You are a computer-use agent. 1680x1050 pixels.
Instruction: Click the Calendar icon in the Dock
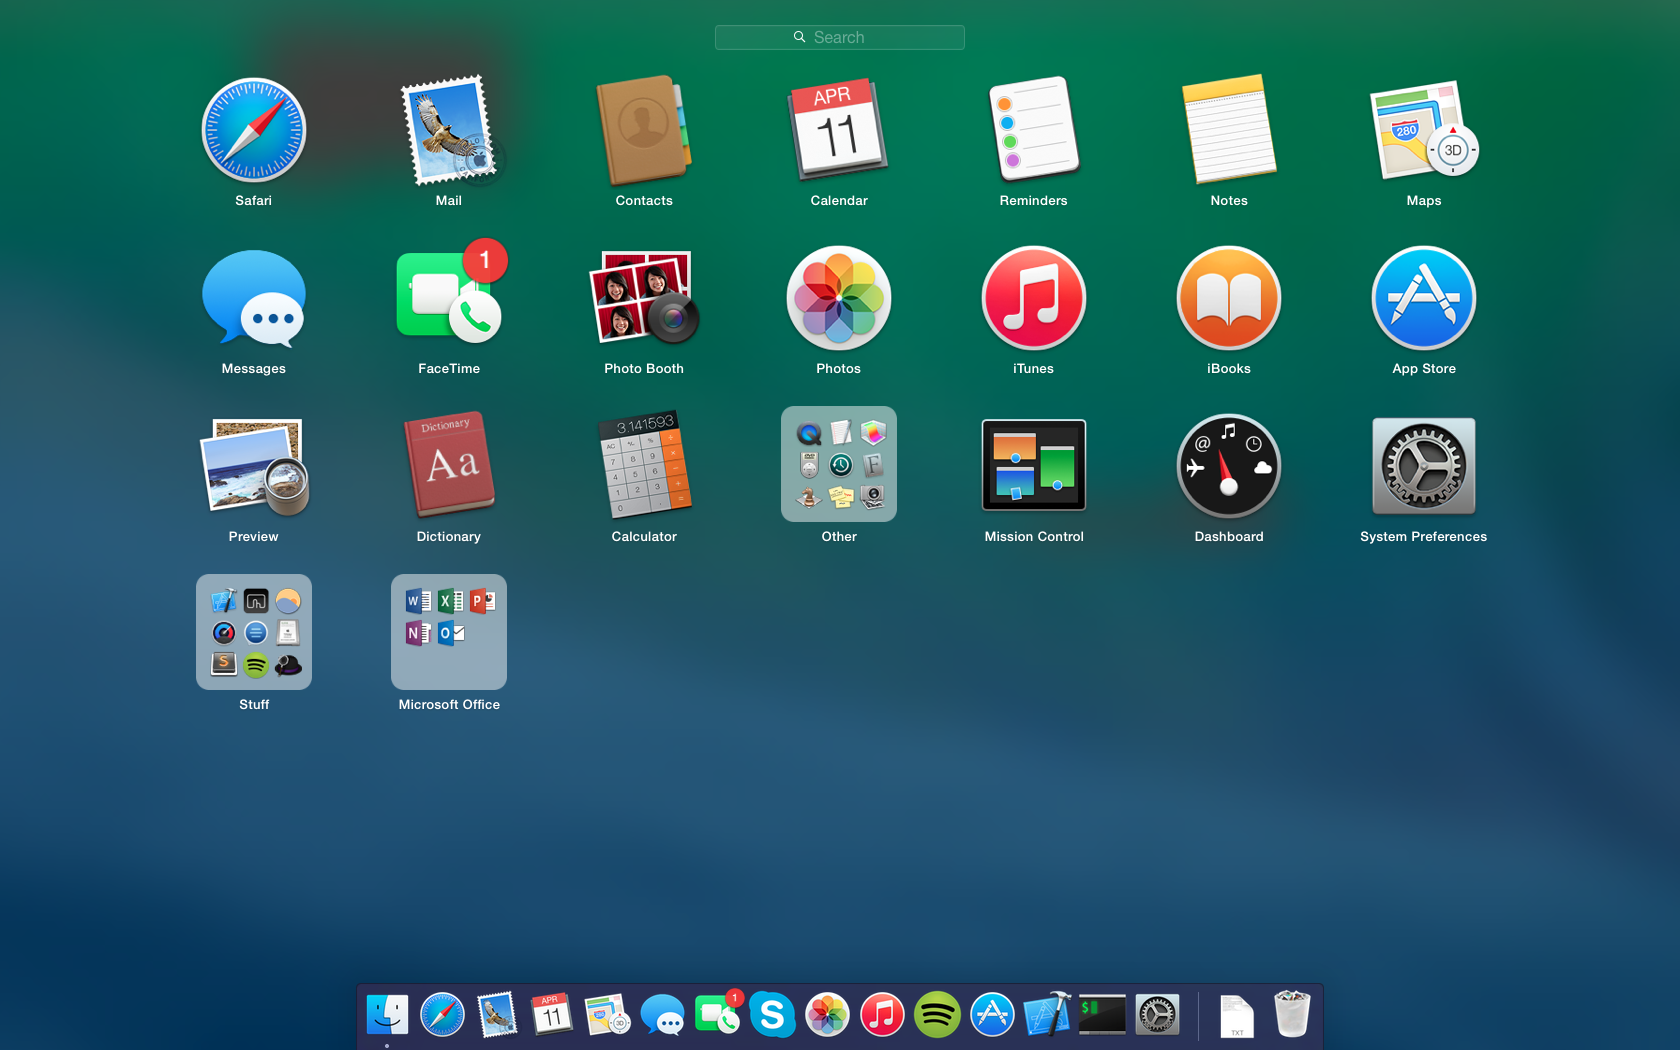[x=552, y=1015]
